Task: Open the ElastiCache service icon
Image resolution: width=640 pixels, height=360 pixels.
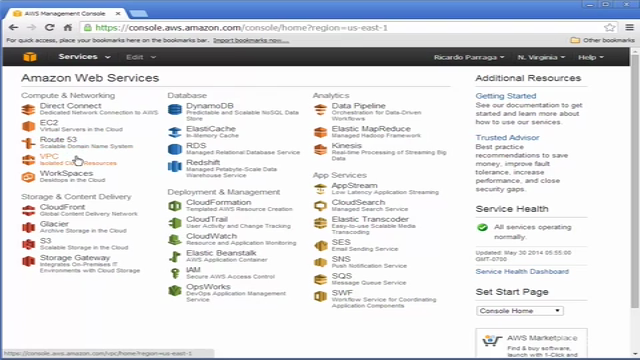Action: [175, 132]
